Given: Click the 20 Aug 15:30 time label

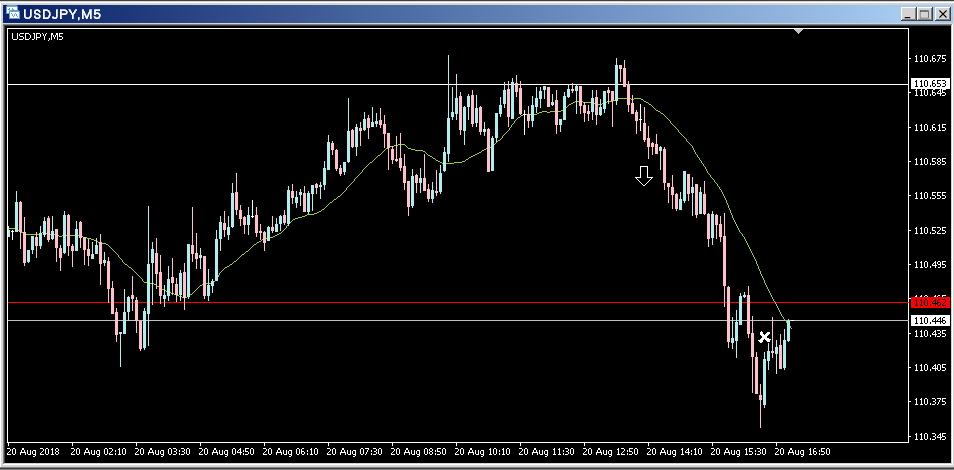Looking at the screenshot, I should coord(738,452).
